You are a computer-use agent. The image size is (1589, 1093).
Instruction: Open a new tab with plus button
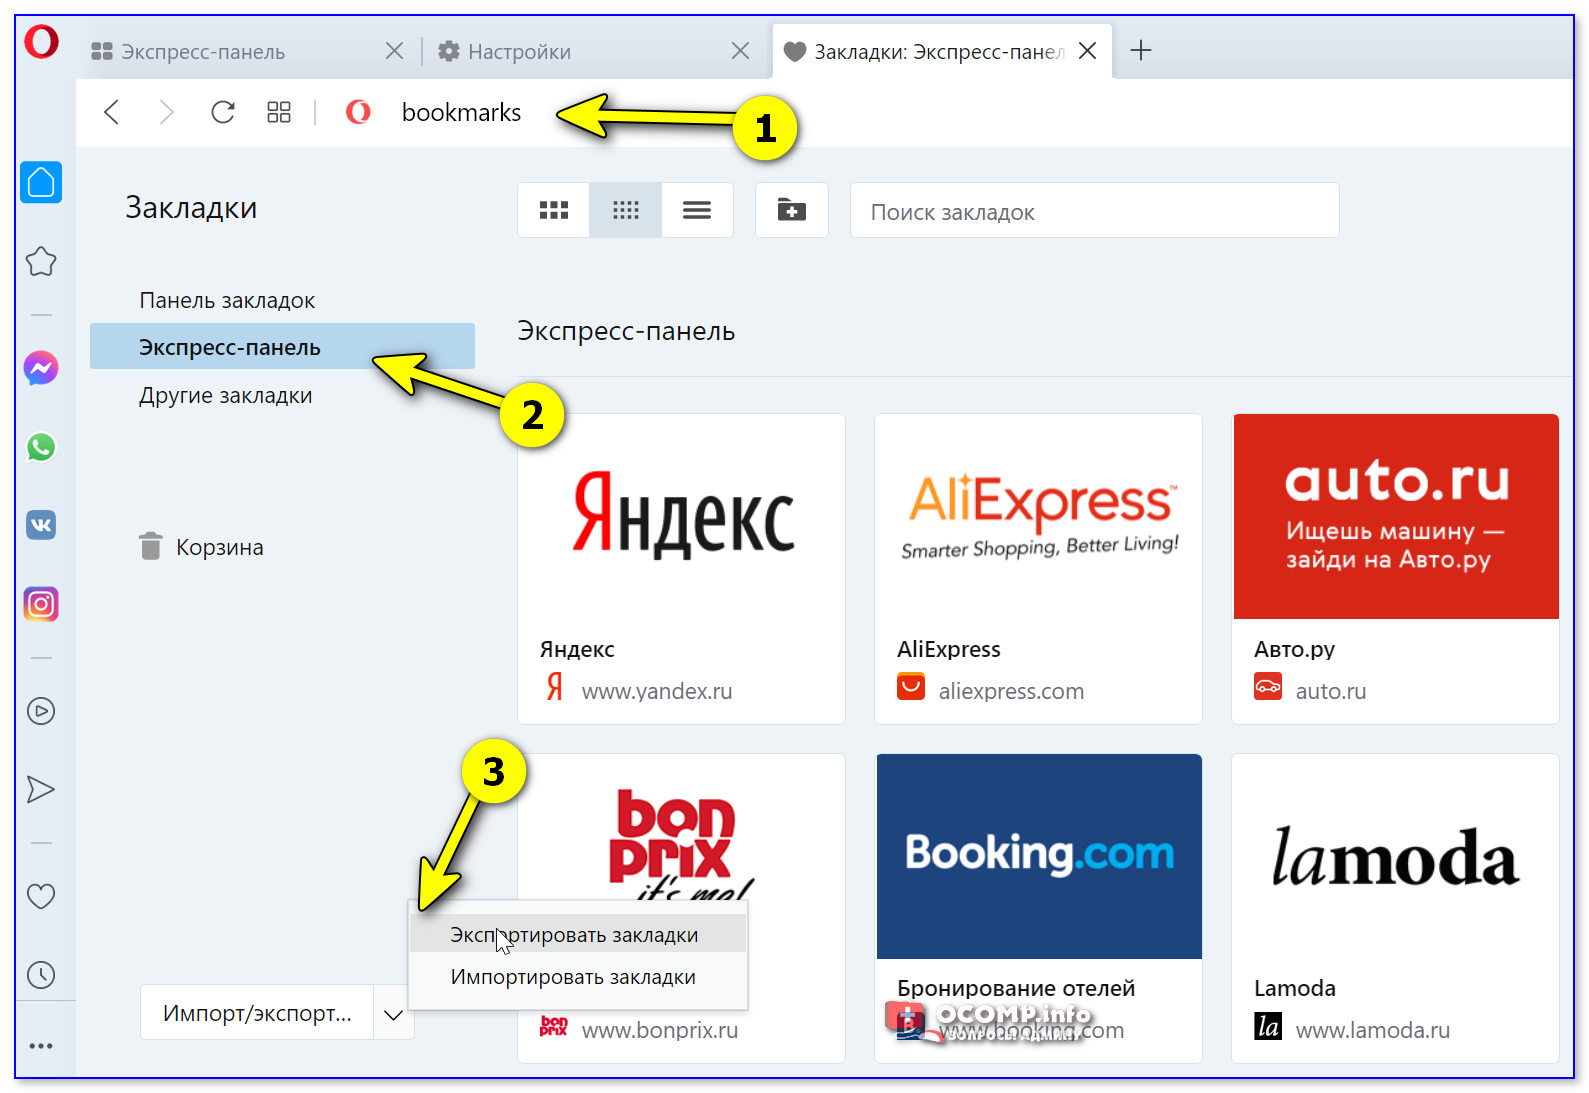1141,50
